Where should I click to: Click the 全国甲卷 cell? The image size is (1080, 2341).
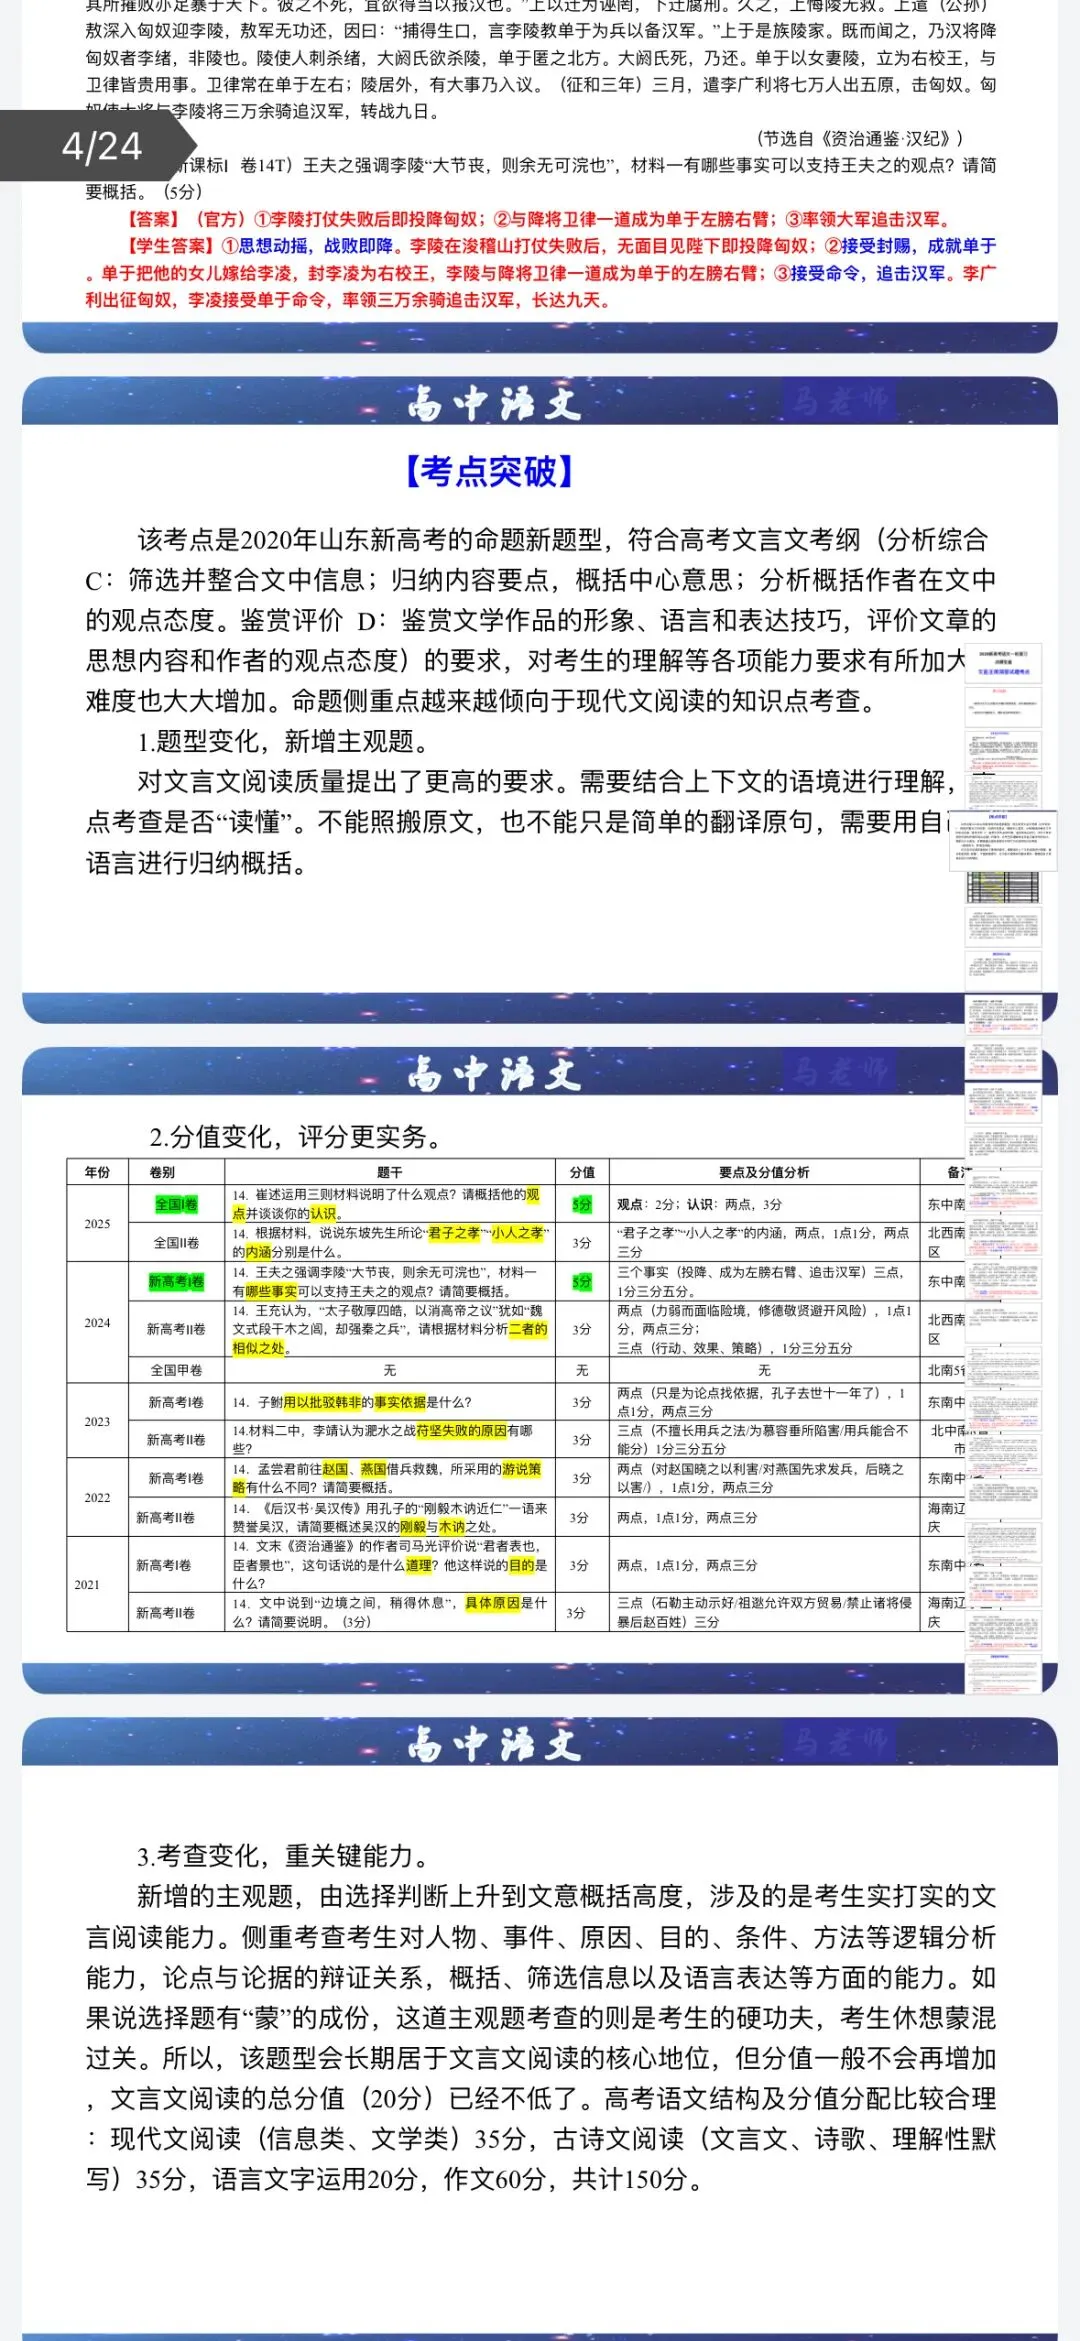click(176, 1370)
